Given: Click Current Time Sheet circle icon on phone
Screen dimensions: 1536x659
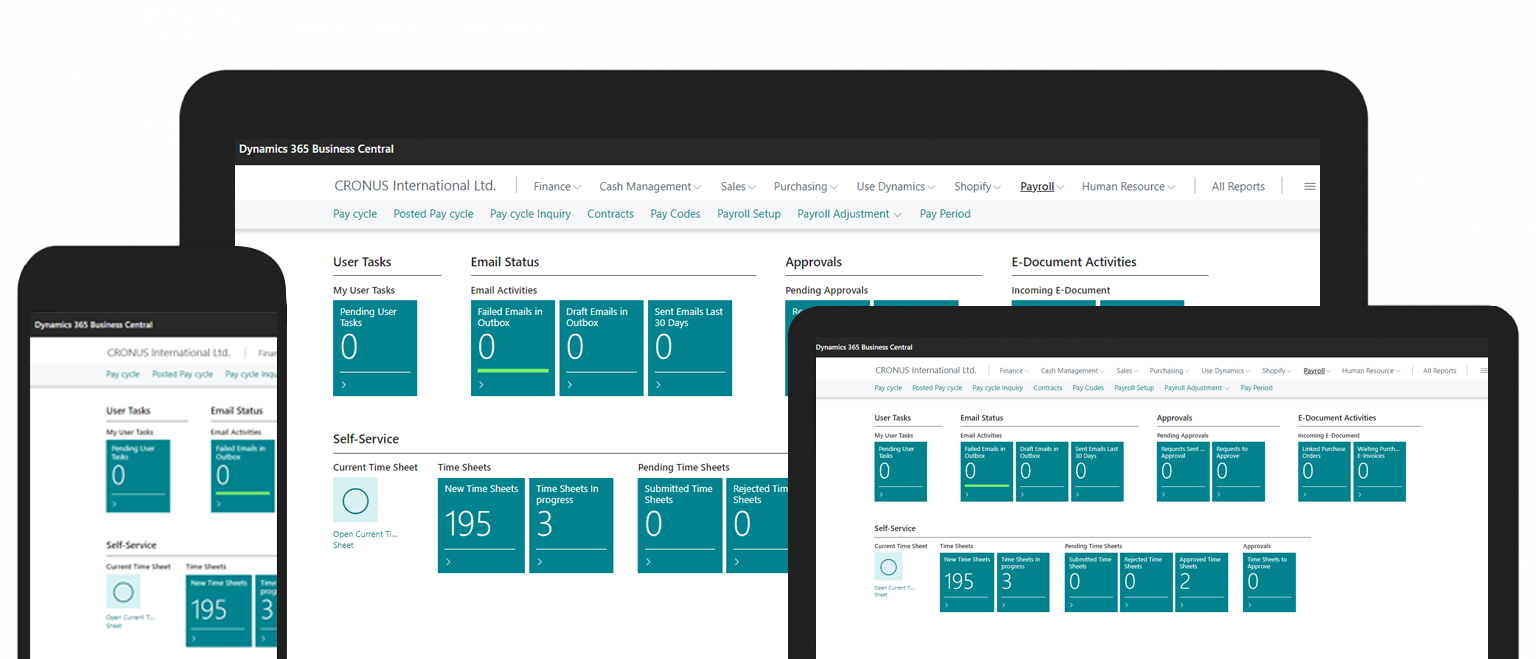Looking at the screenshot, I should 123,592.
